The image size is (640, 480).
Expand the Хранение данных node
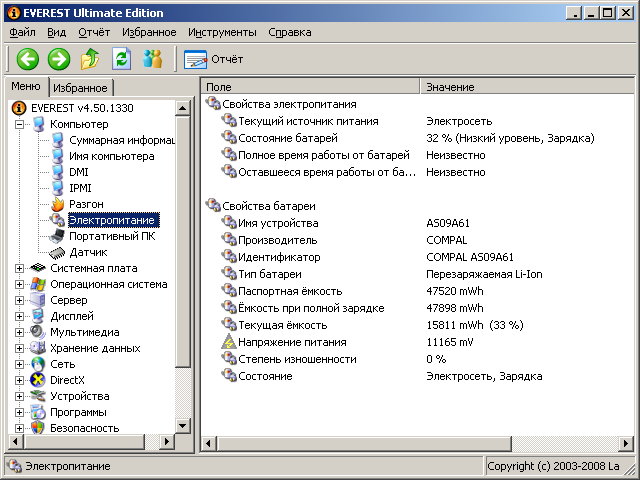(x=19, y=348)
